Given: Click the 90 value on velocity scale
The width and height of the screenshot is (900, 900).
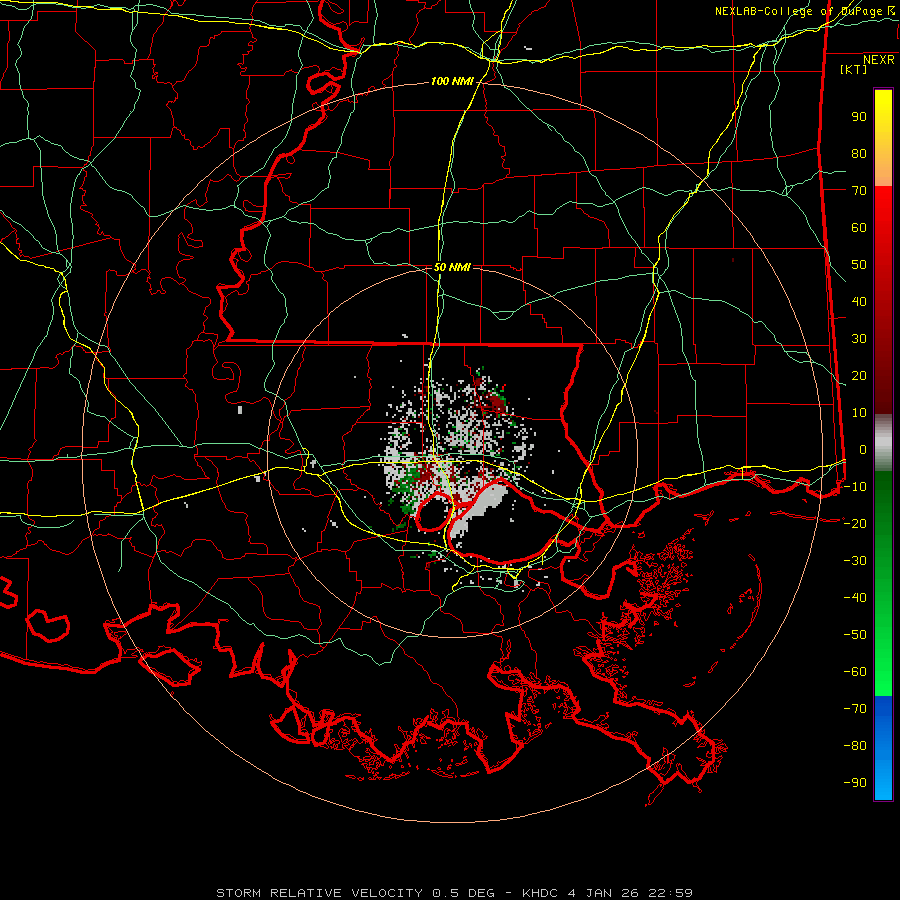Looking at the screenshot, I should (x=859, y=117).
